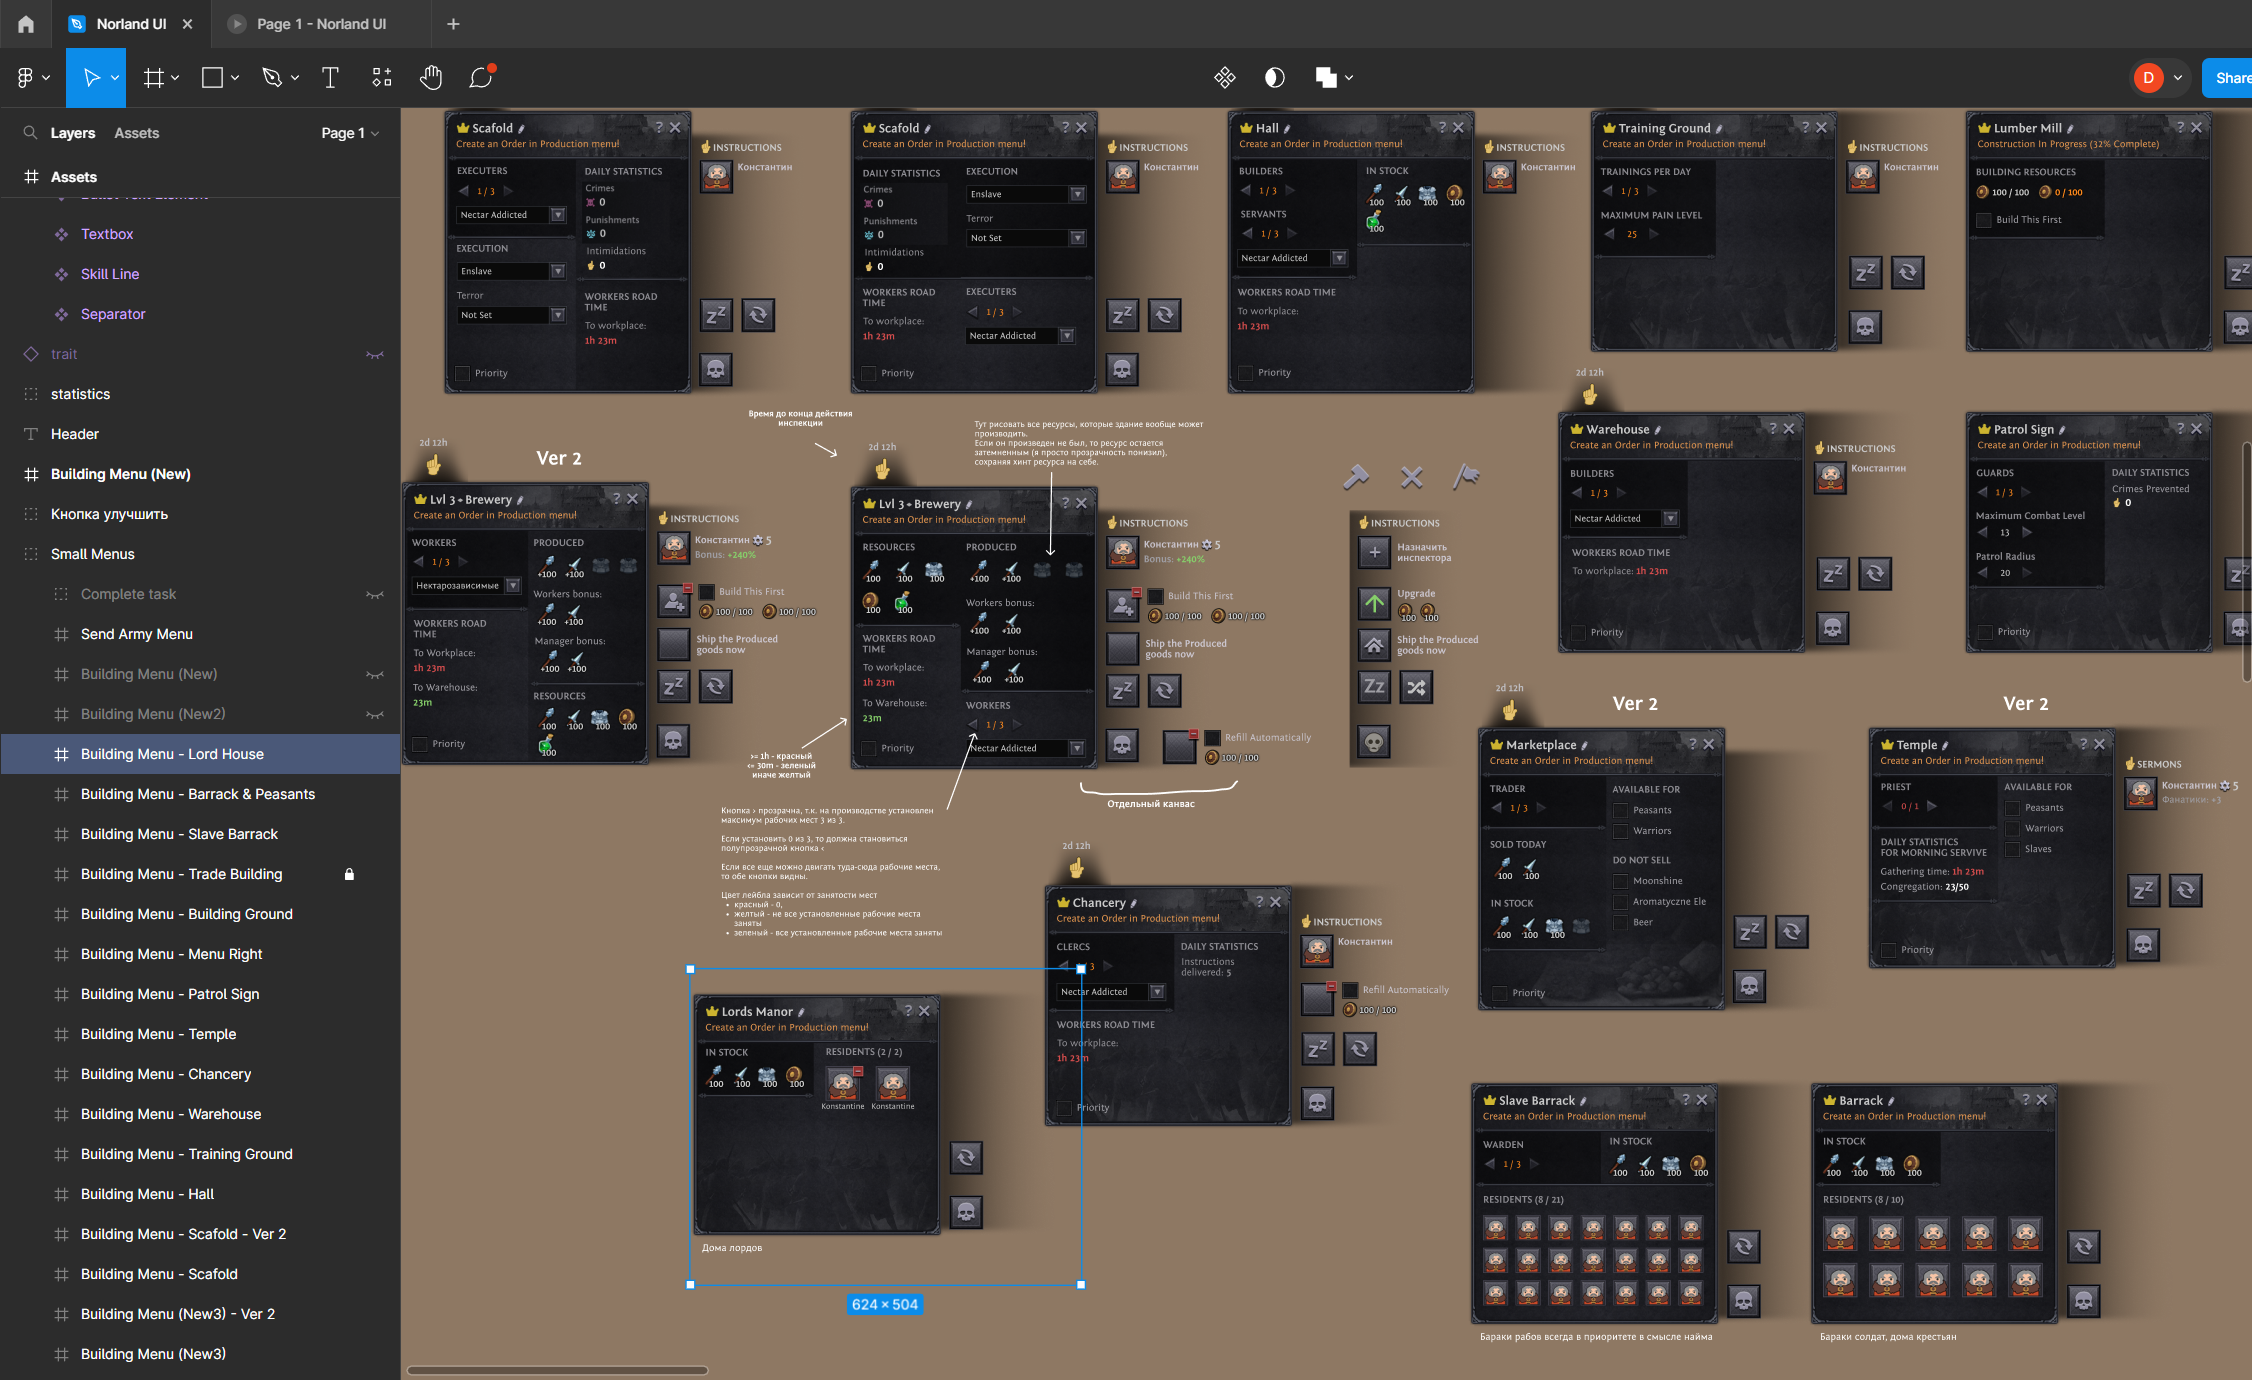This screenshot has height=1380, width=2252.
Task: Expand the Page 1 pages dropdown
Action: click(349, 133)
